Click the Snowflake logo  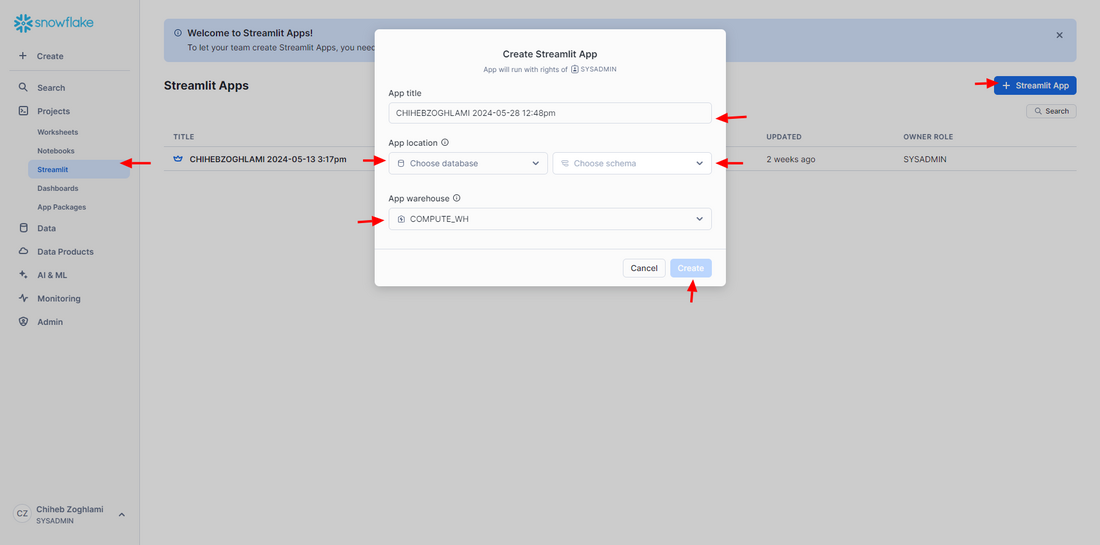(54, 23)
